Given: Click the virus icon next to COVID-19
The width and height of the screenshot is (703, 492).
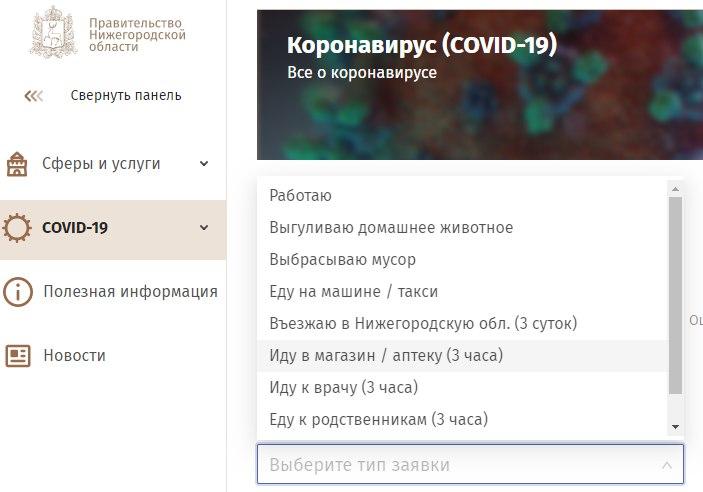Looking at the screenshot, I should pyautogui.click(x=17, y=228).
